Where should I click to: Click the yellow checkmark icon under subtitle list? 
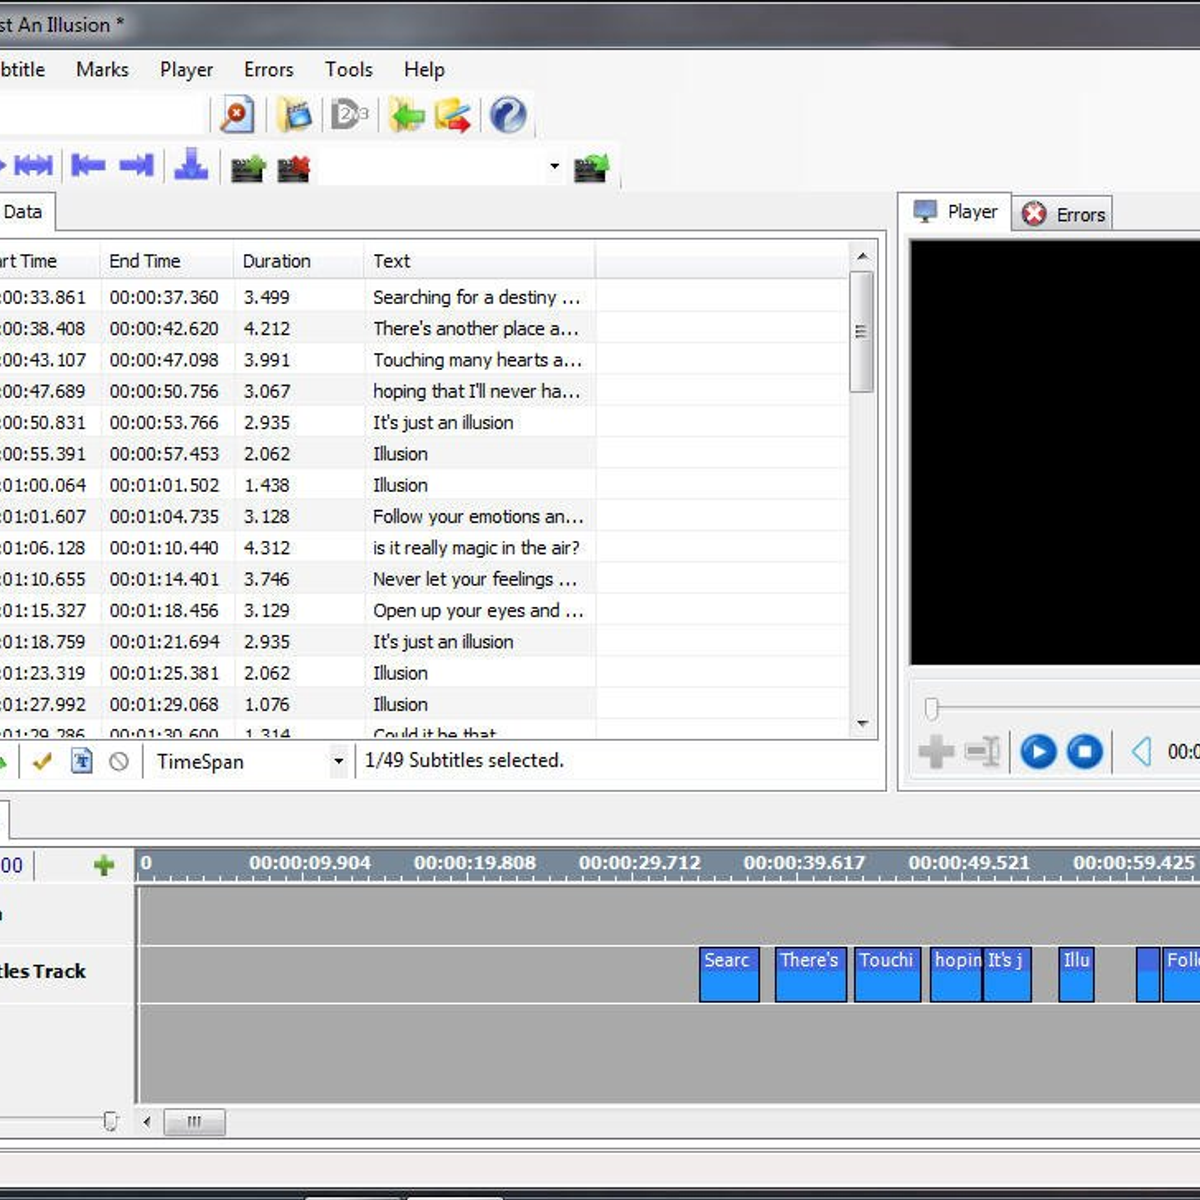pyautogui.click(x=42, y=762)
